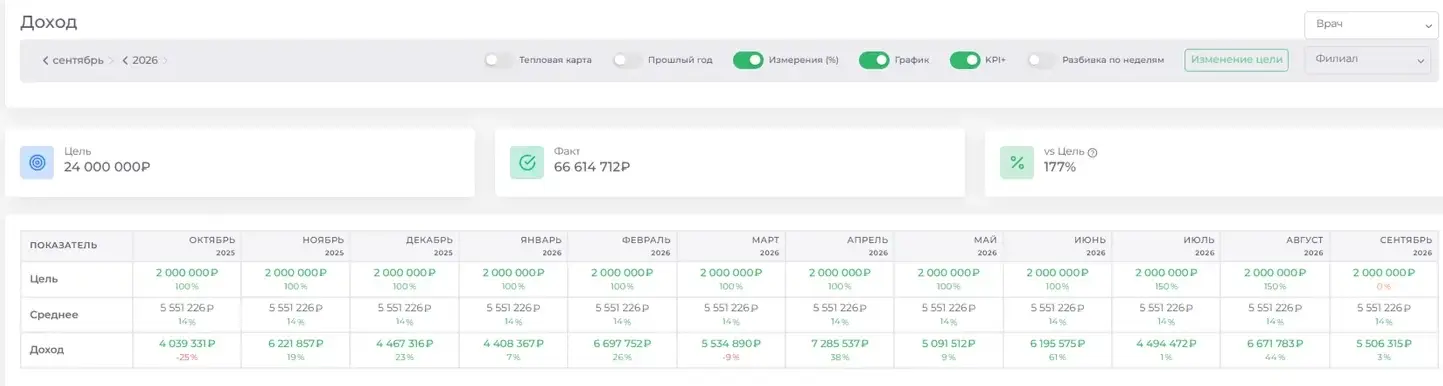The image size is (1443, 386).
Task: Turn on the Прошлый год toggle
Action: [627, 60]
